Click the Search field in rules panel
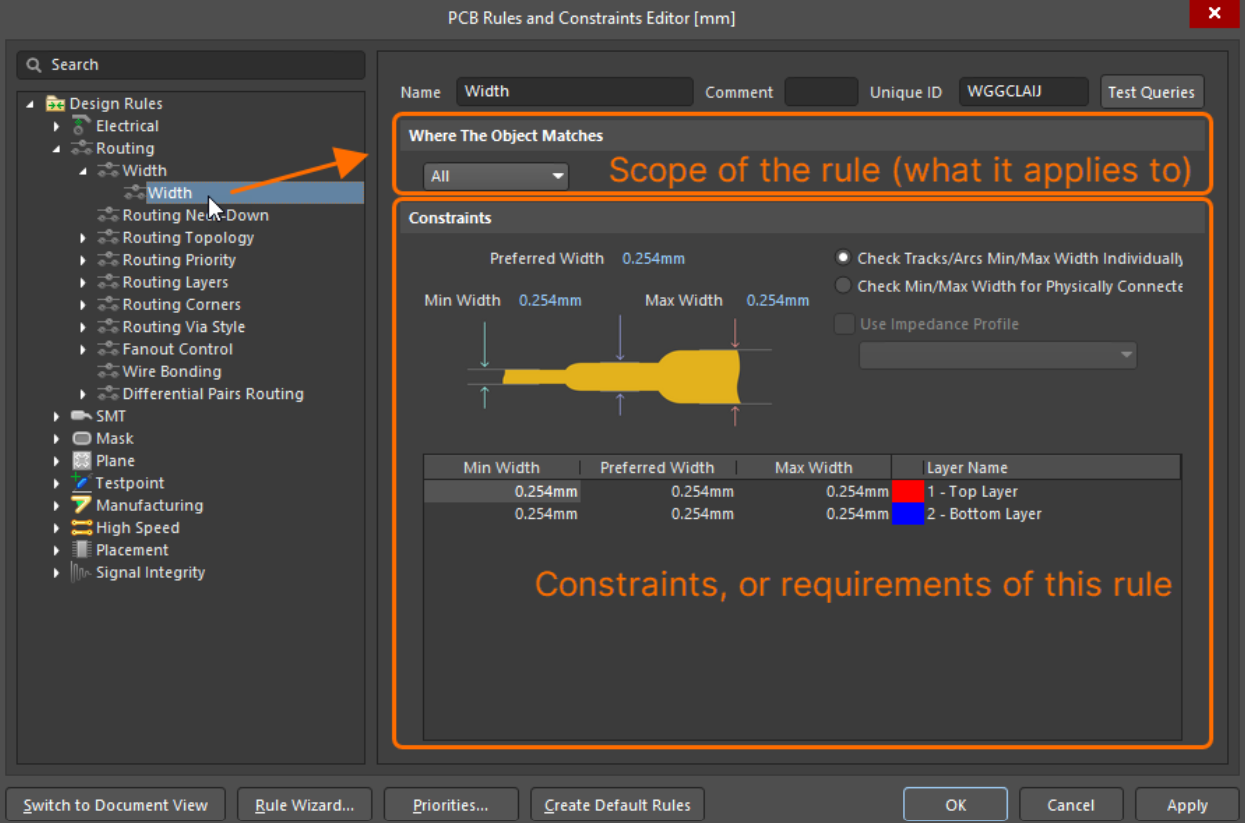The height and width of the screenshot is (823, 1245). 191,65
